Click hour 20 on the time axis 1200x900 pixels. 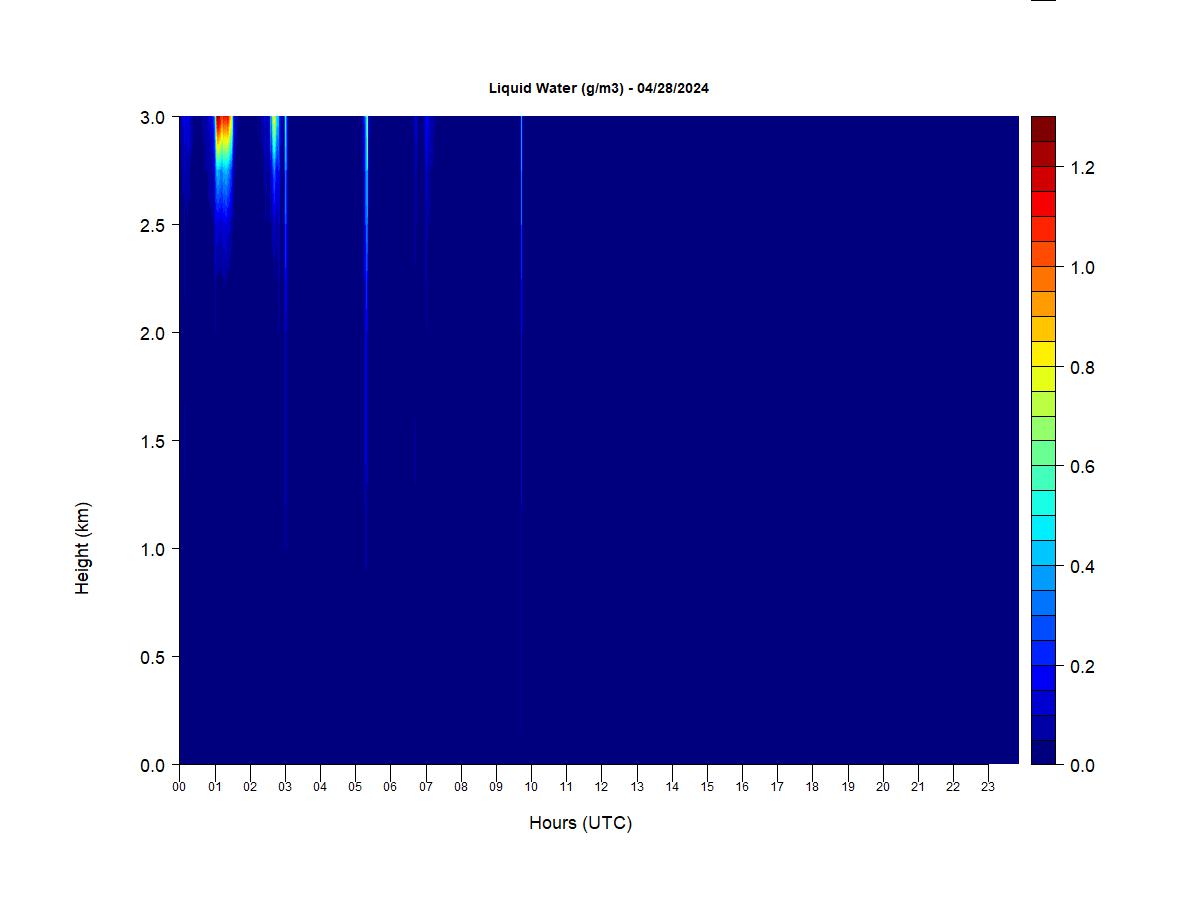click(x=883, y=787)
